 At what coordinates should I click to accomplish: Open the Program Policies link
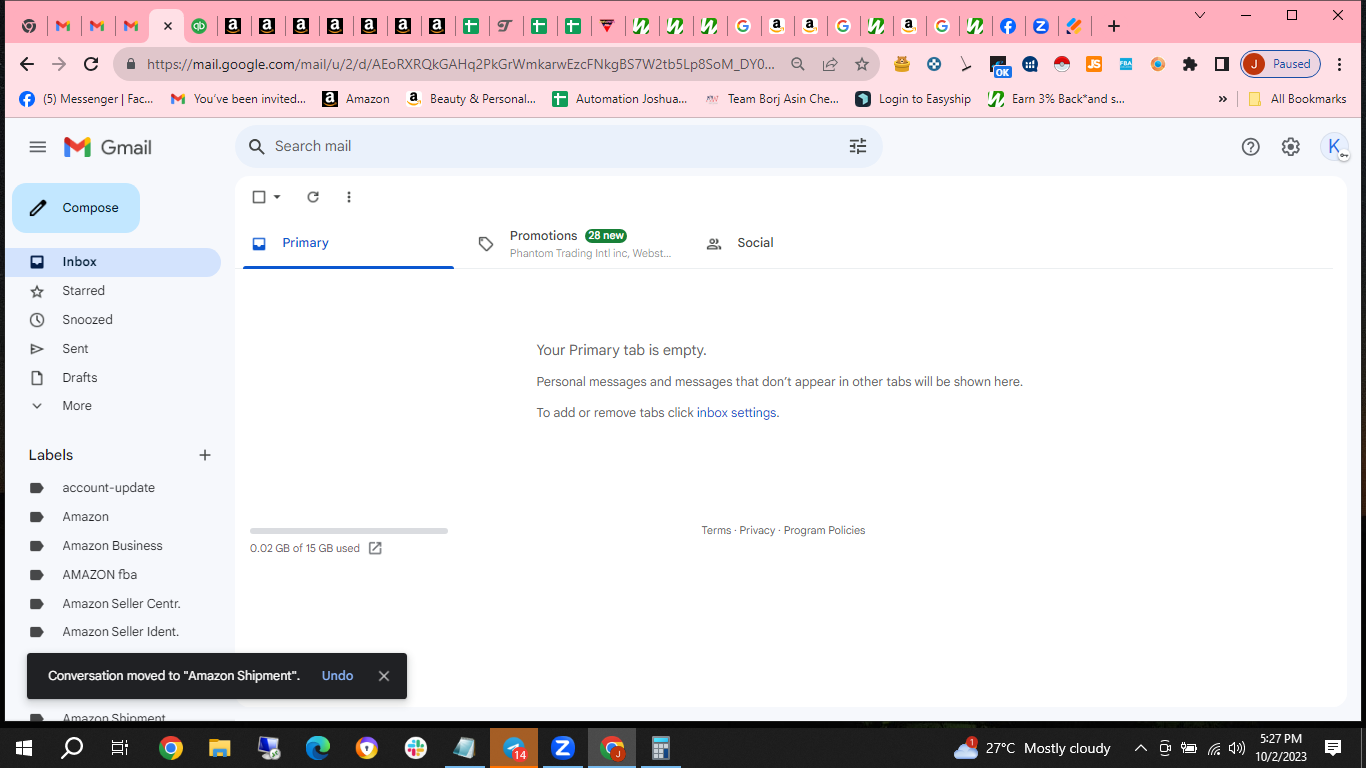pyautogui.click(x=824, y=531)
